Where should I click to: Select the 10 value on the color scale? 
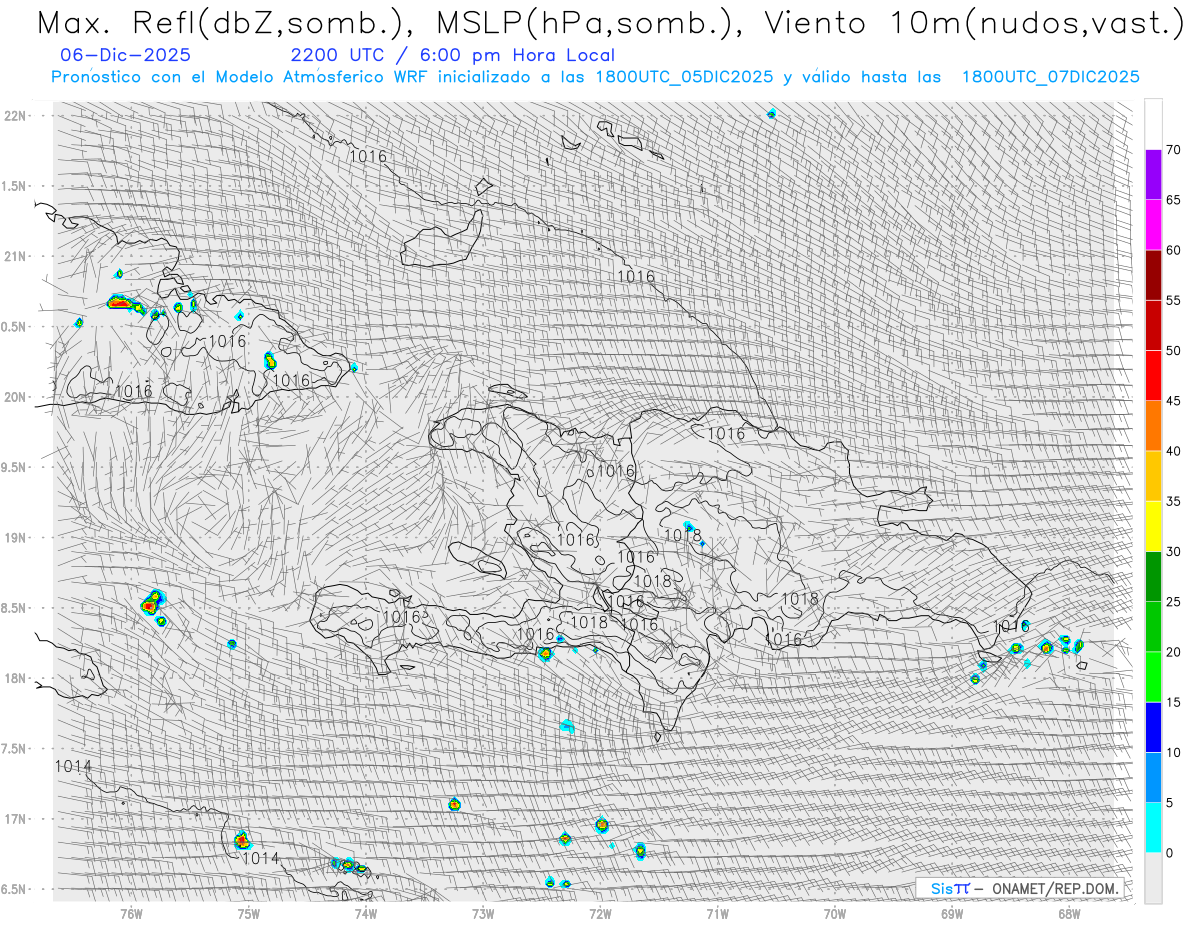[x=1173, y=752]
